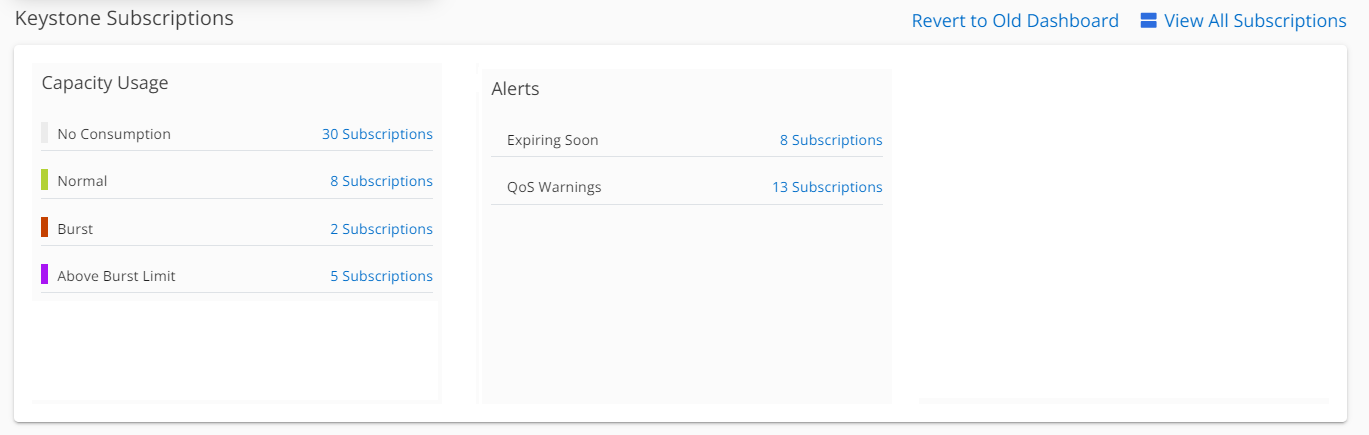Image resolution: width=1369 pixels, height=435 pixels.
Task: Select the Above Burst Limit row label
Action: pyautogui.click(x=116, y=276)
